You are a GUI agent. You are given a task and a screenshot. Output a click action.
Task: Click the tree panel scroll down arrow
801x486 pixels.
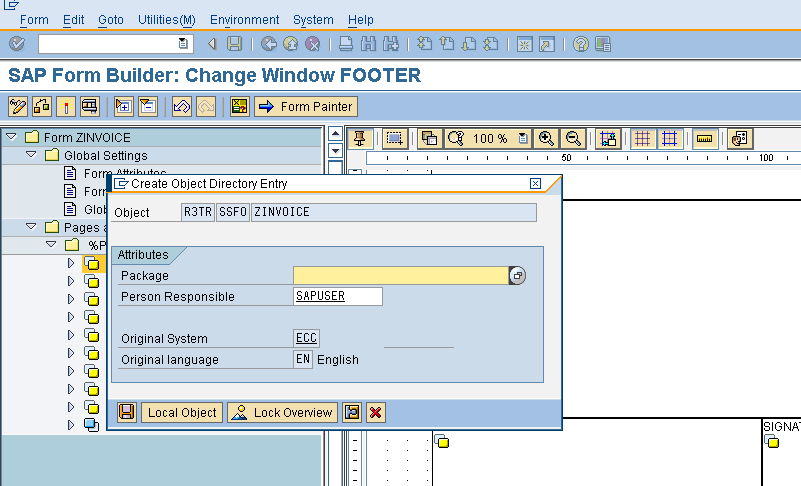point(335,151)
